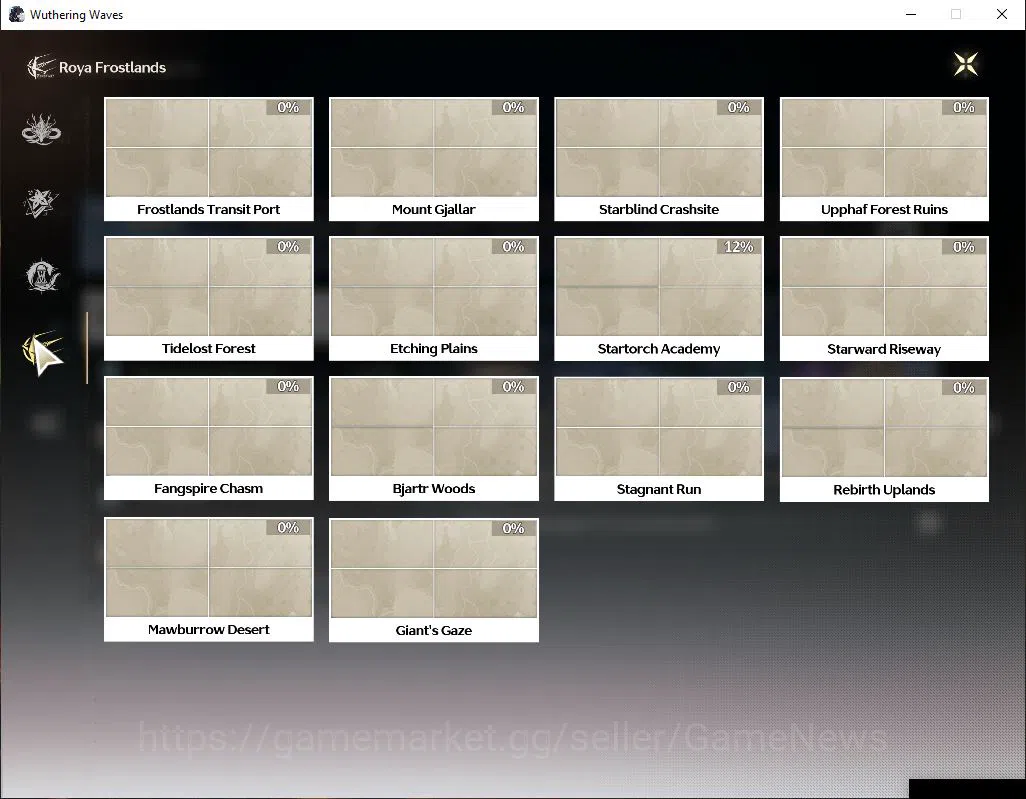The height and width of the screenshot is (799, 1026).
Task: Select the star-shaped region icon in sidebar
Action: (x=41, y=203)
